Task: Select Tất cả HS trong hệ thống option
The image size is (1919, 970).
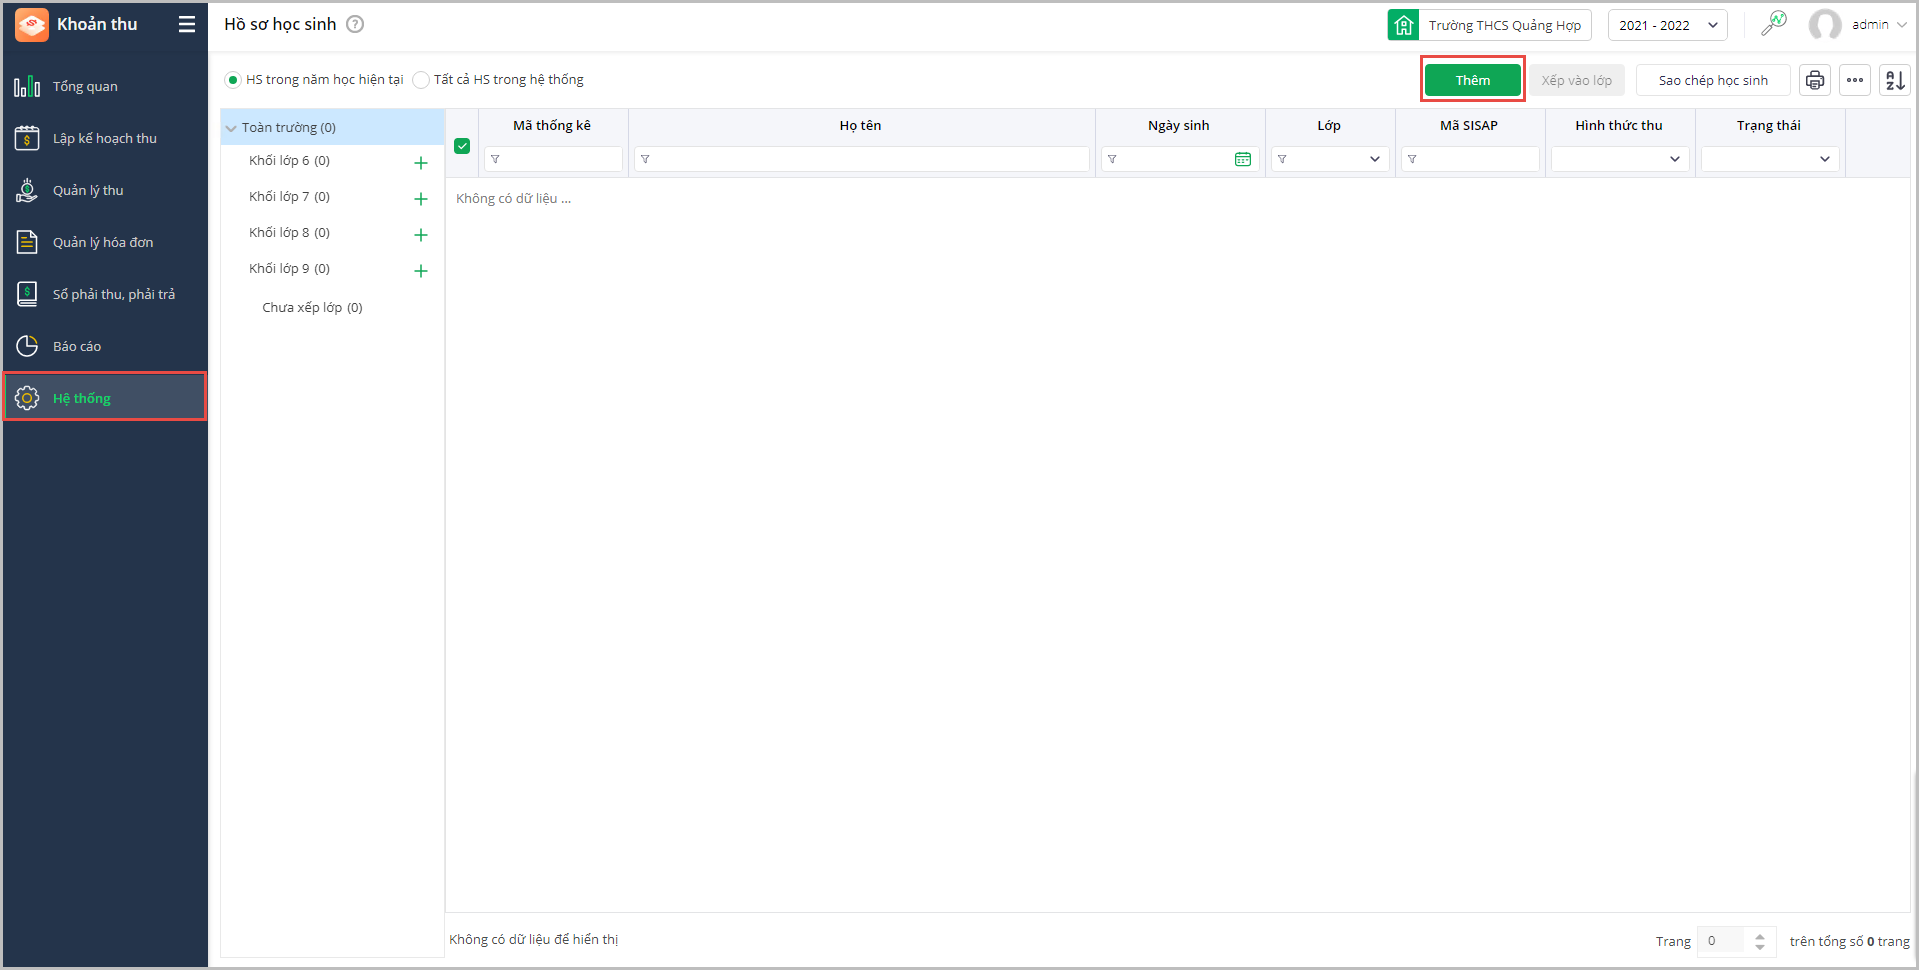Action: (x=421, y=80)
